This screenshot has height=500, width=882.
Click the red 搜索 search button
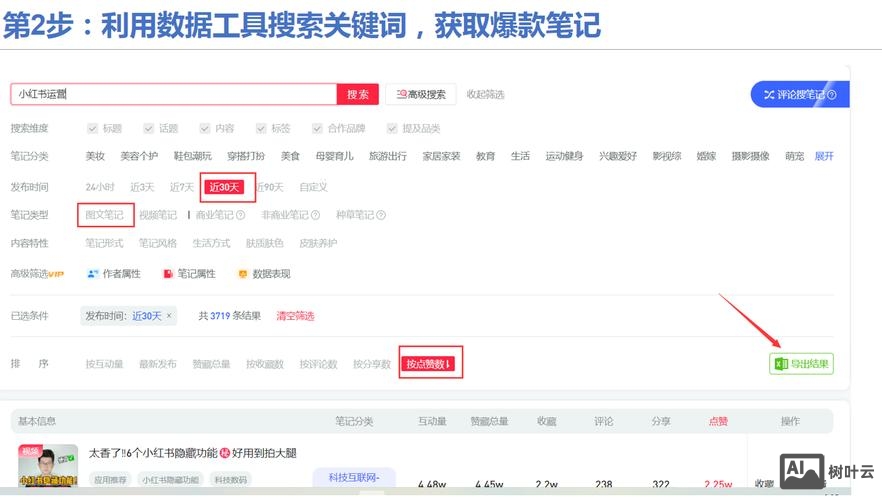tap(358, 94)
